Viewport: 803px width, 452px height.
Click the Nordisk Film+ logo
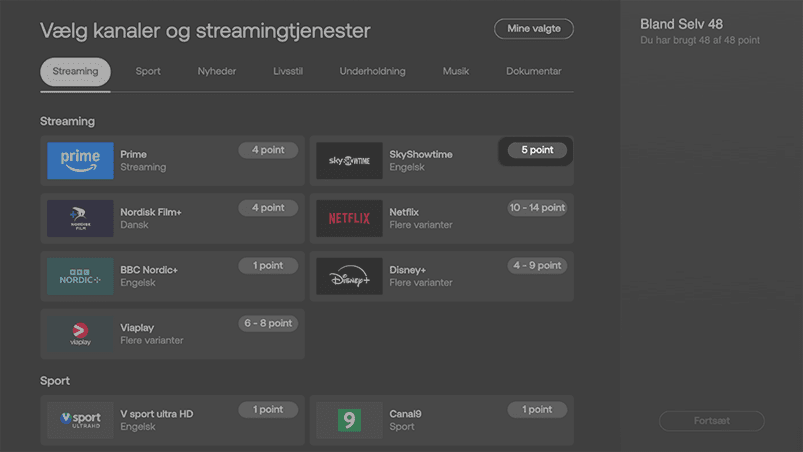tap(80, 218)
